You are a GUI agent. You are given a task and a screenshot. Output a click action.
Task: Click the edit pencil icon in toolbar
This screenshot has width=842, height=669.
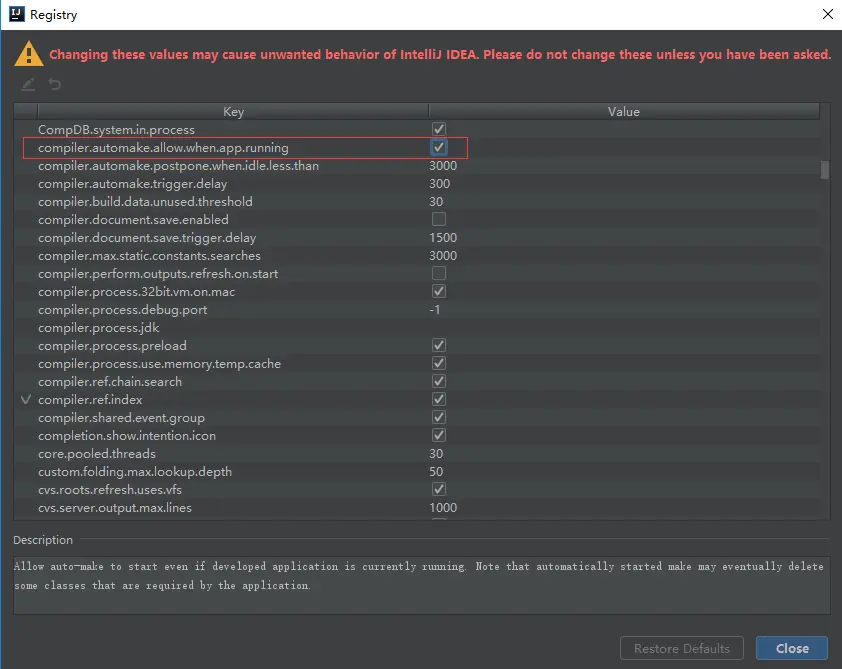point(28,84)
